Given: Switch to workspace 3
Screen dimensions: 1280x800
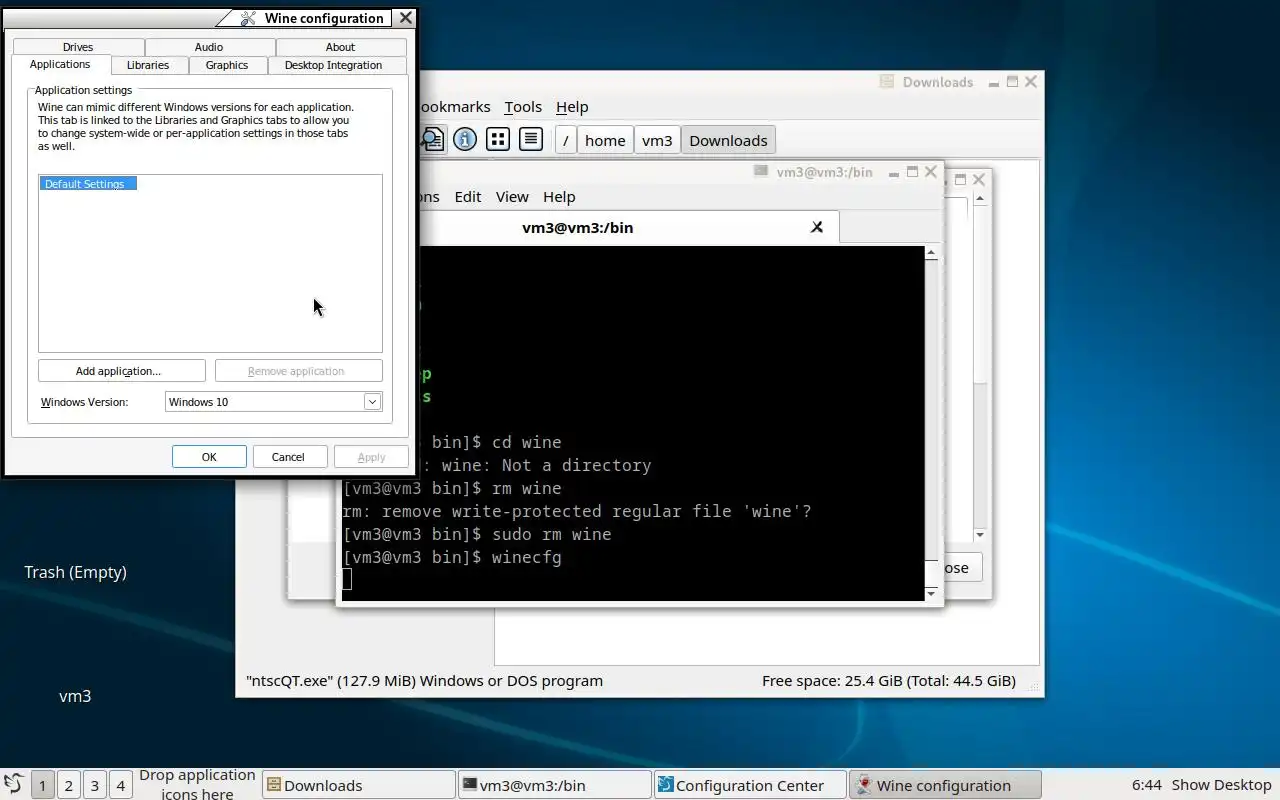Looking at the screenshot, I should pyautogui.click(x=95, y=785).
